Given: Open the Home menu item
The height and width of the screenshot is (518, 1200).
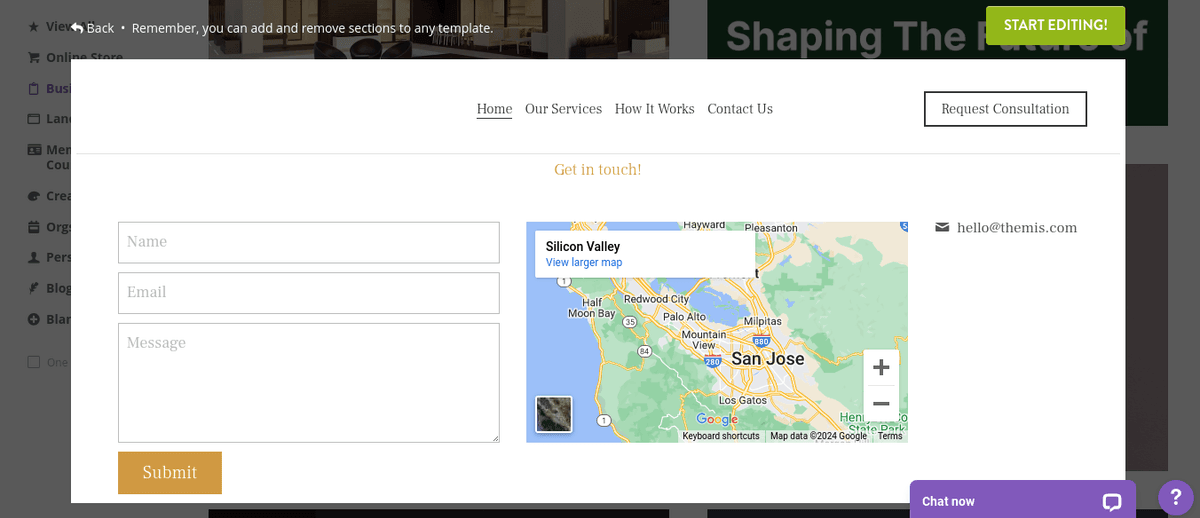Looking at the screenshot, I should click(x=494, y=109).
